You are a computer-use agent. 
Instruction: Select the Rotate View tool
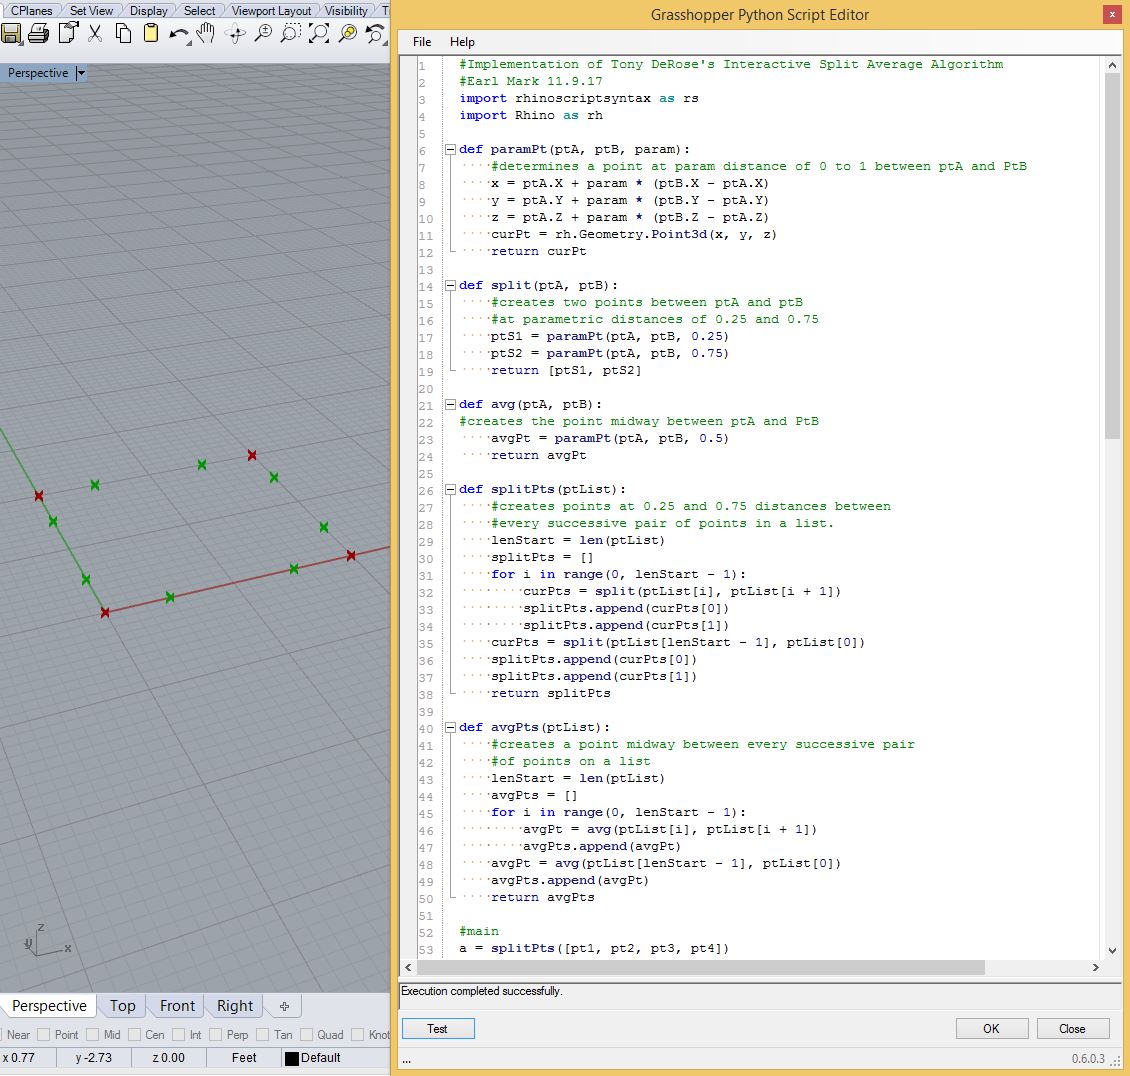235,33
